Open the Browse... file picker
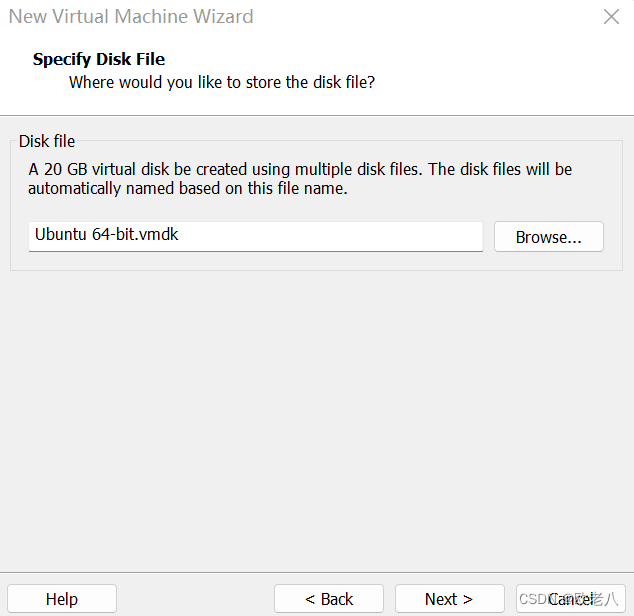The height and width of the screenshot is (616, 634). click(x=549, y=237)
